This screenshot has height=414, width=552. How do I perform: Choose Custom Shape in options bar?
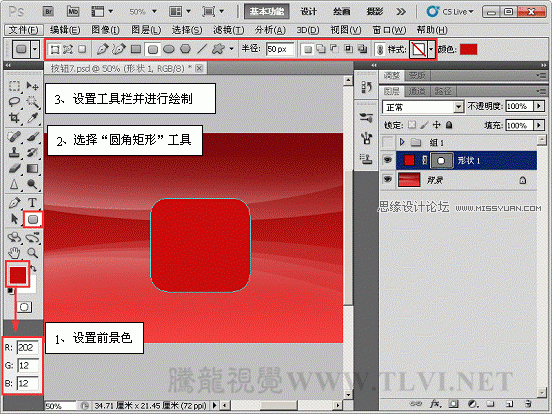(218, 49)
